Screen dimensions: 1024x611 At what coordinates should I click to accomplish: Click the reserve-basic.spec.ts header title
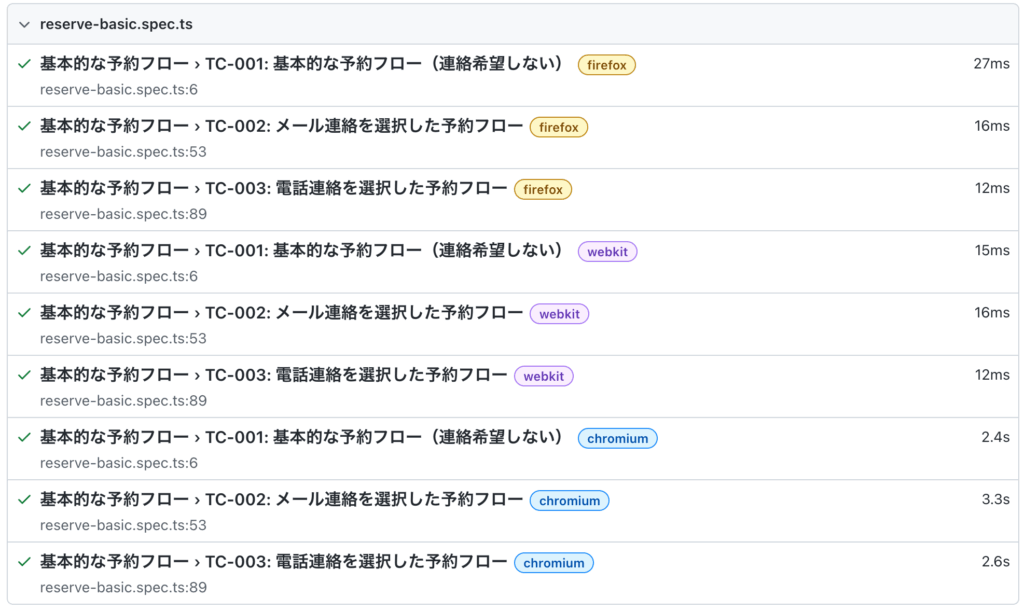[116, 24]
